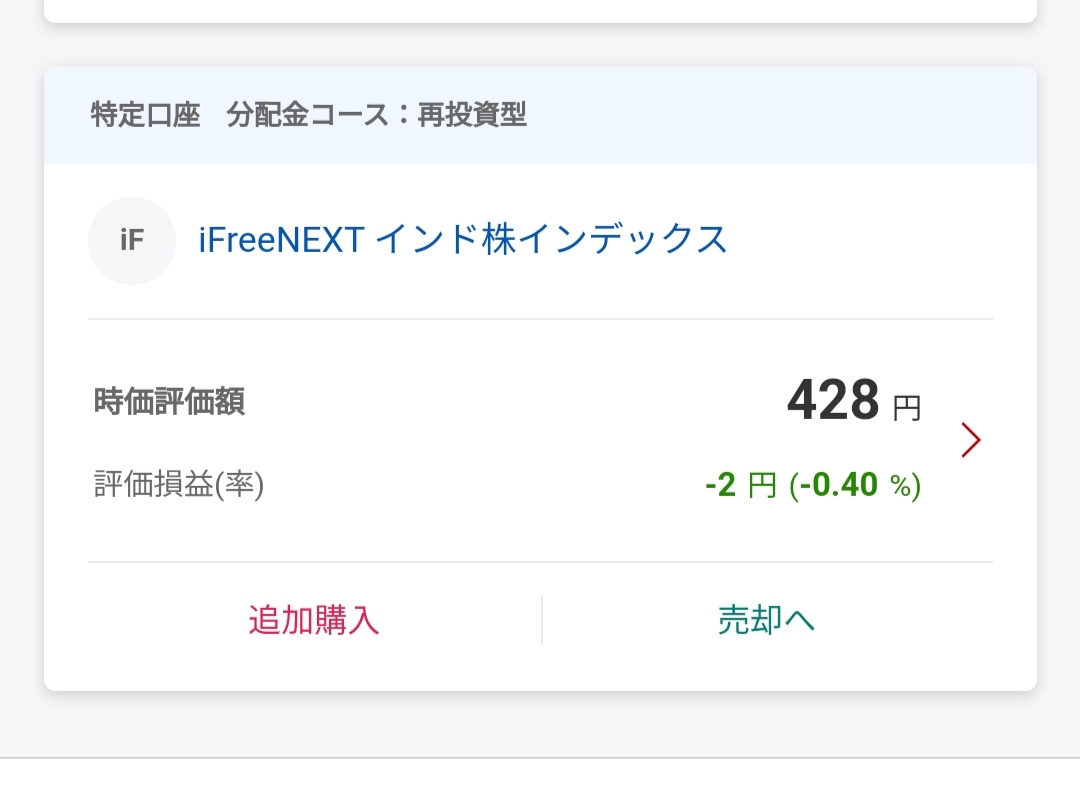The image size is (1080, 810).
Task: Tap the 評価損益(率) label
Action: [x=178, y=484]
